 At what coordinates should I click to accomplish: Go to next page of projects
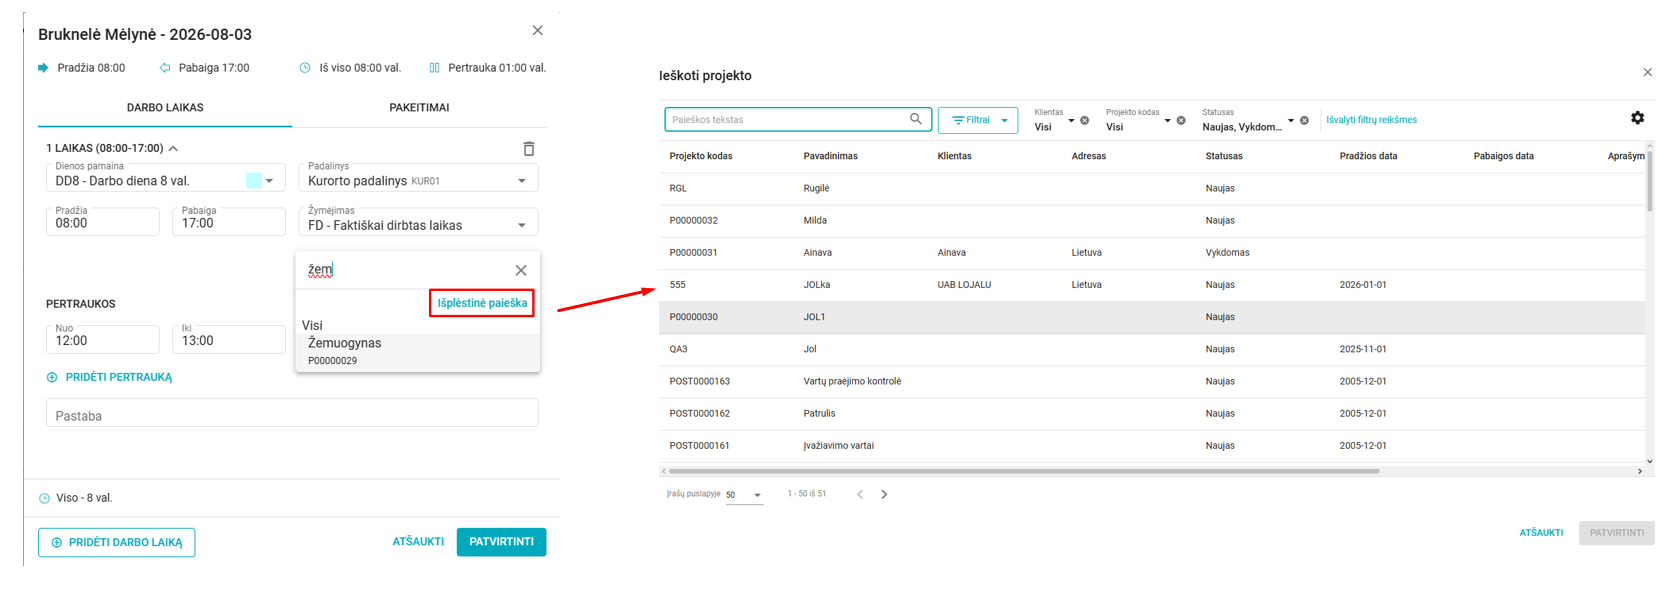884,494
